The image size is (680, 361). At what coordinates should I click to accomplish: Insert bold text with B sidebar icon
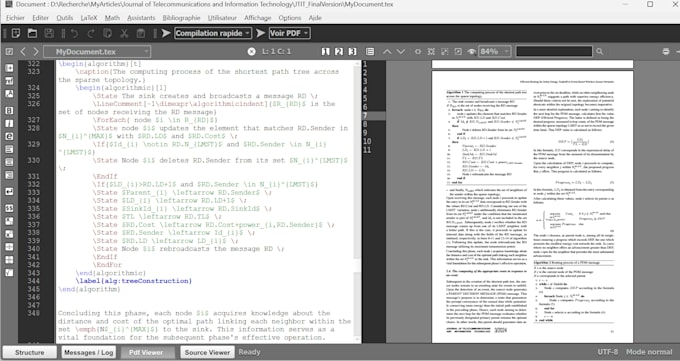(x=9, y=111)
